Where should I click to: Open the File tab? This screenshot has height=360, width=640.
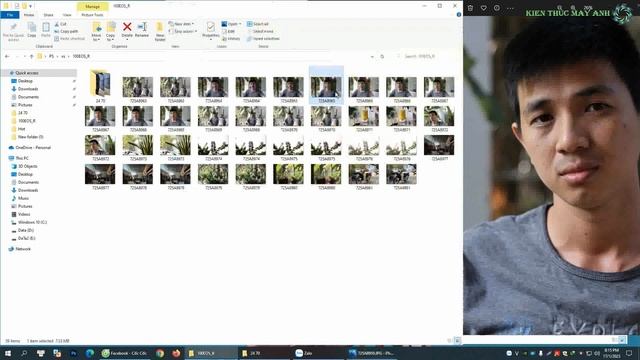tap(10, 15)
